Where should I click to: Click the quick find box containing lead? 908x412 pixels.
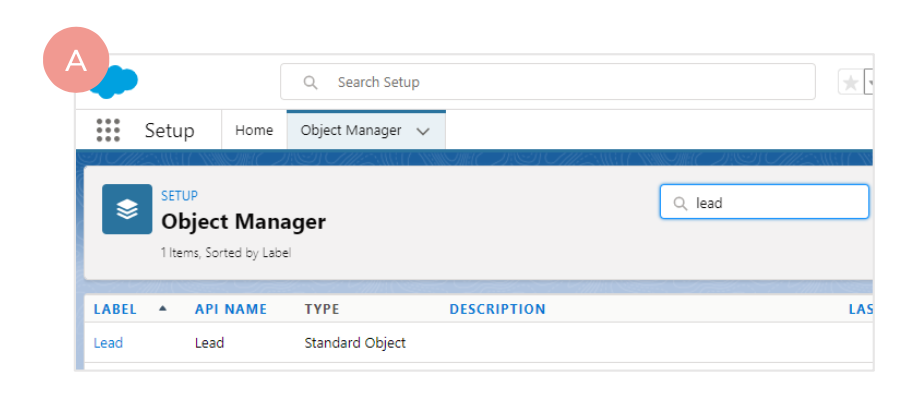764,202
